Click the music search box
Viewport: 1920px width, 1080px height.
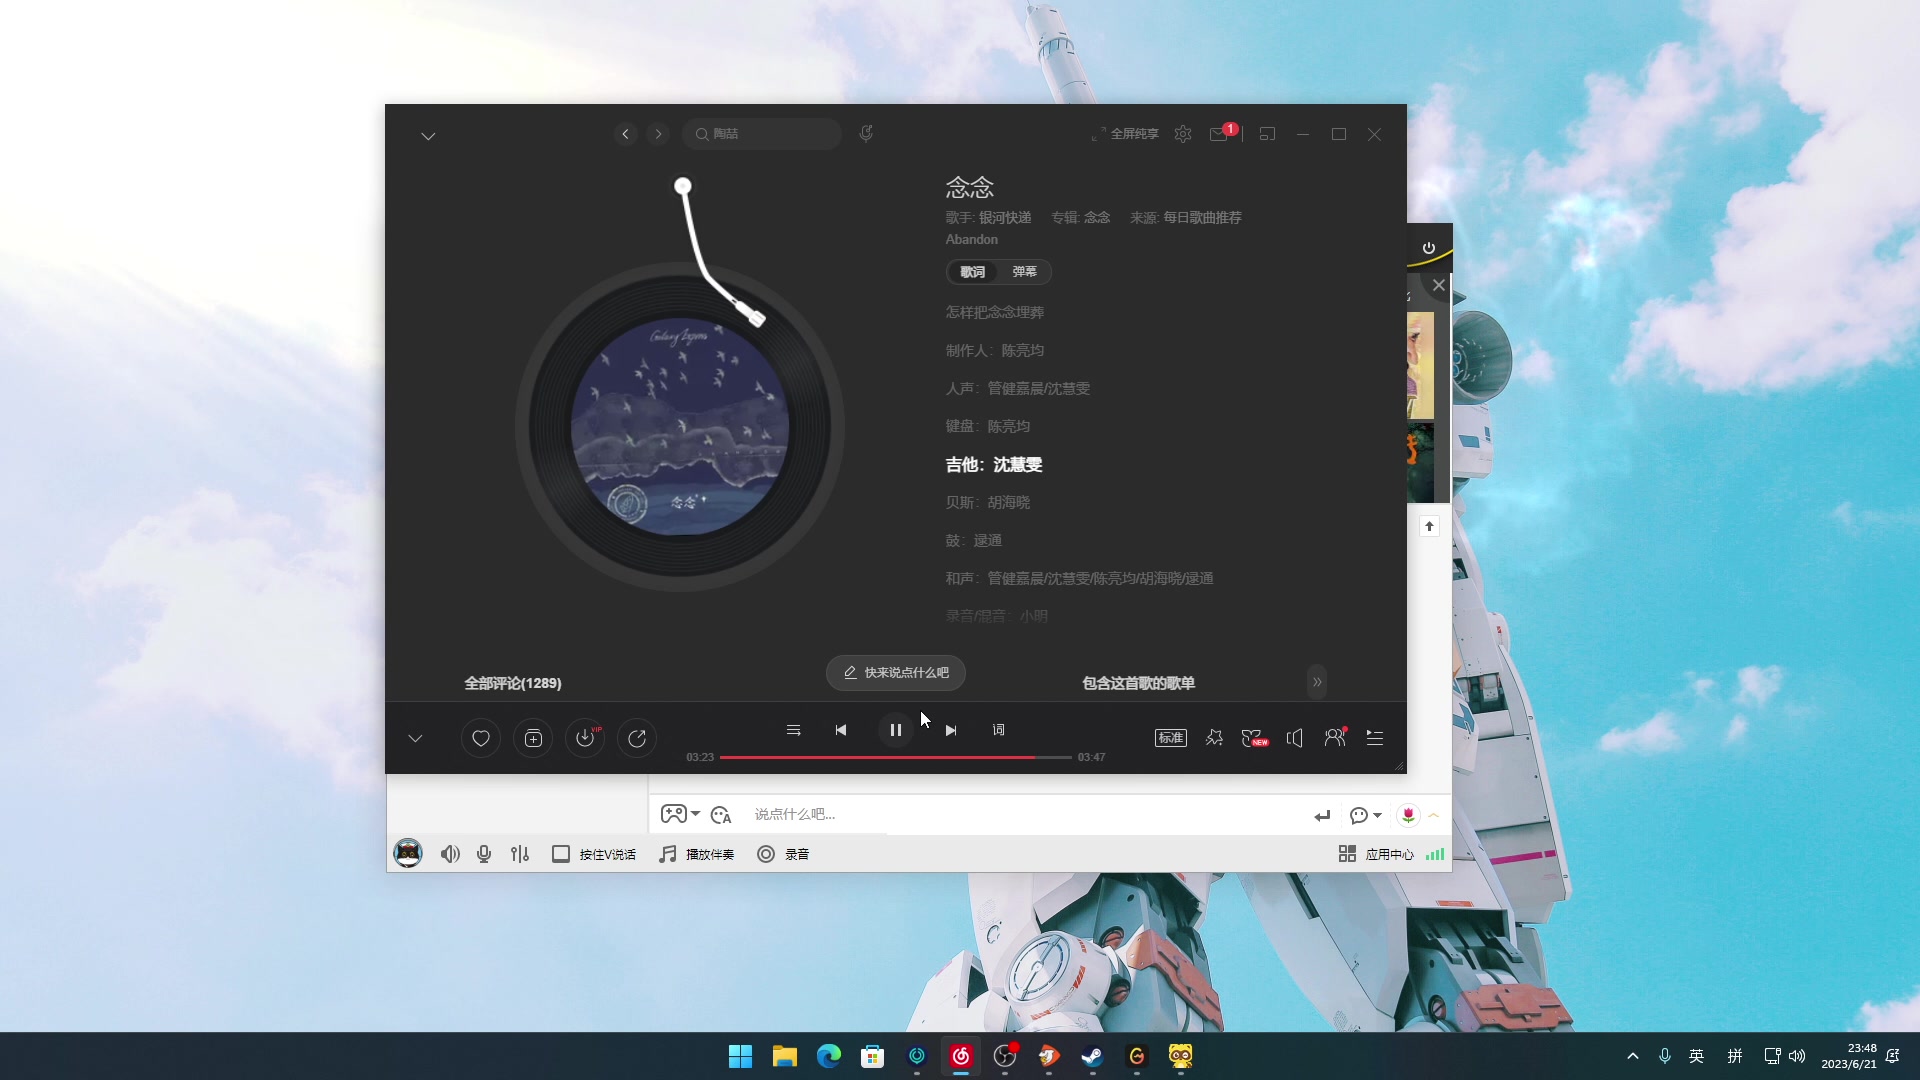coord(762,134)
